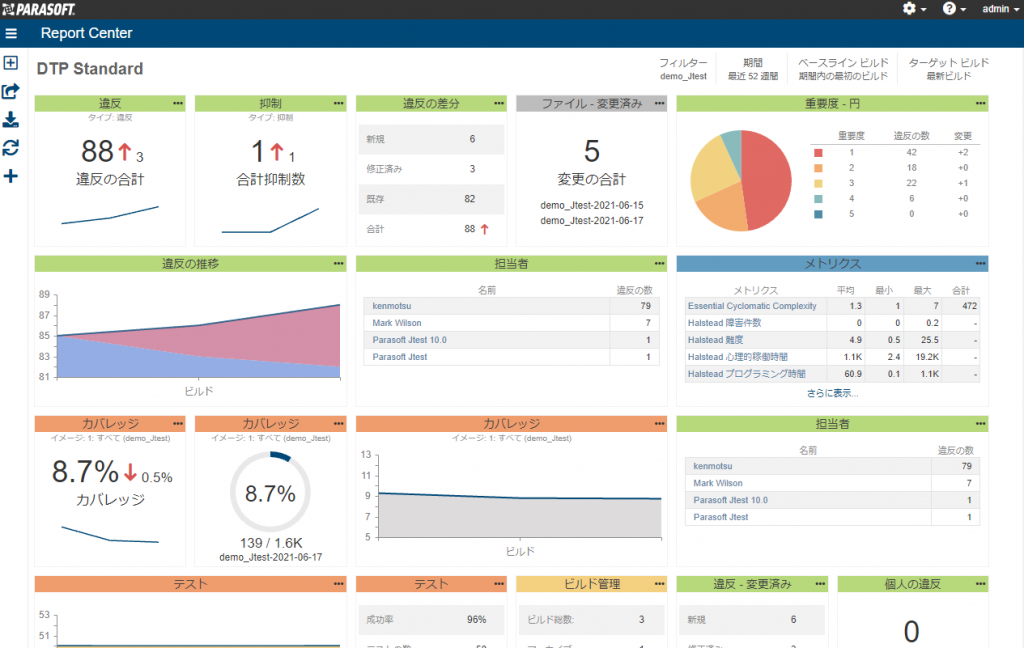Open the ターゲット ビルド selector
1024x648 pixels.
pyautogui.click(x=949, y=69)
